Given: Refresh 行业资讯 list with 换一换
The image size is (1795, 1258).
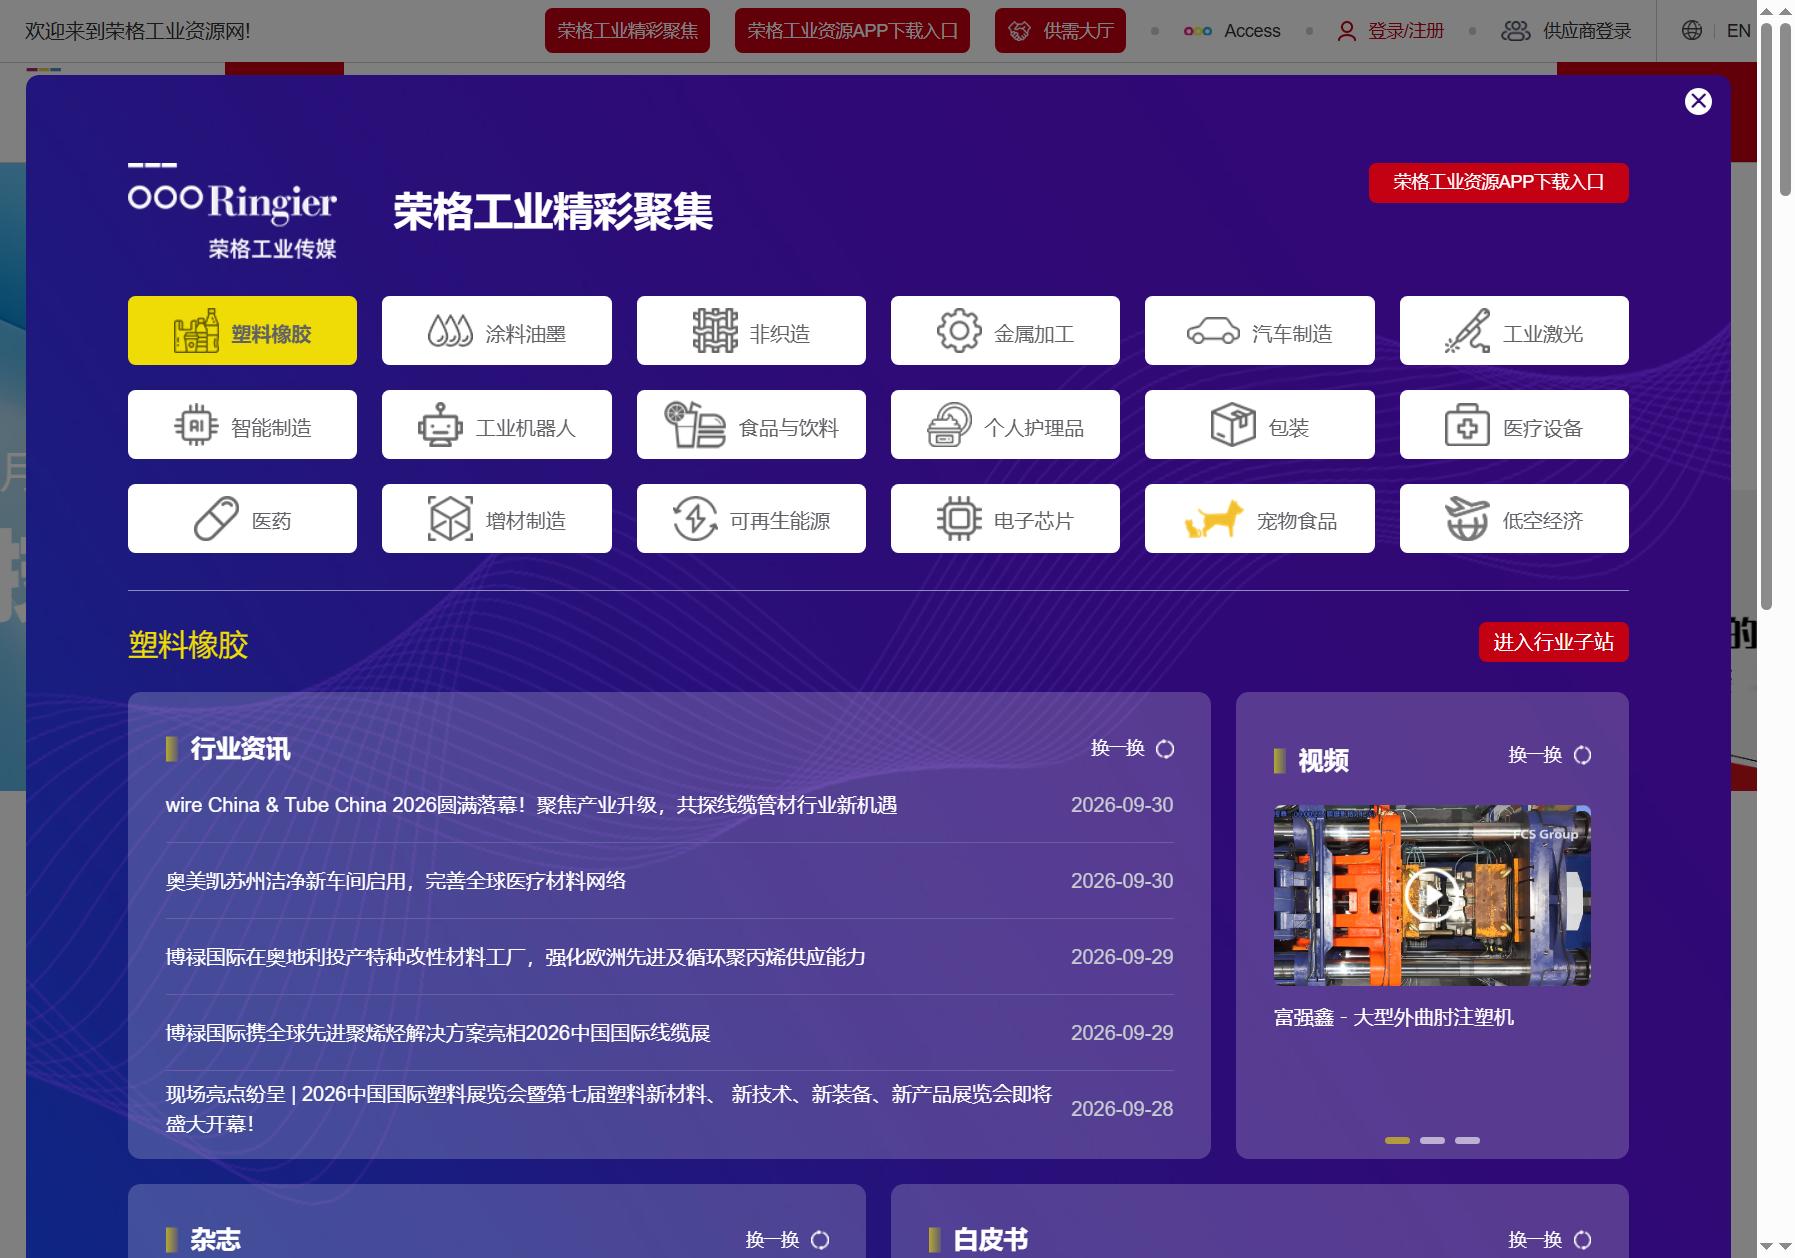Looking at the screenshot, I should (1132, 748).
